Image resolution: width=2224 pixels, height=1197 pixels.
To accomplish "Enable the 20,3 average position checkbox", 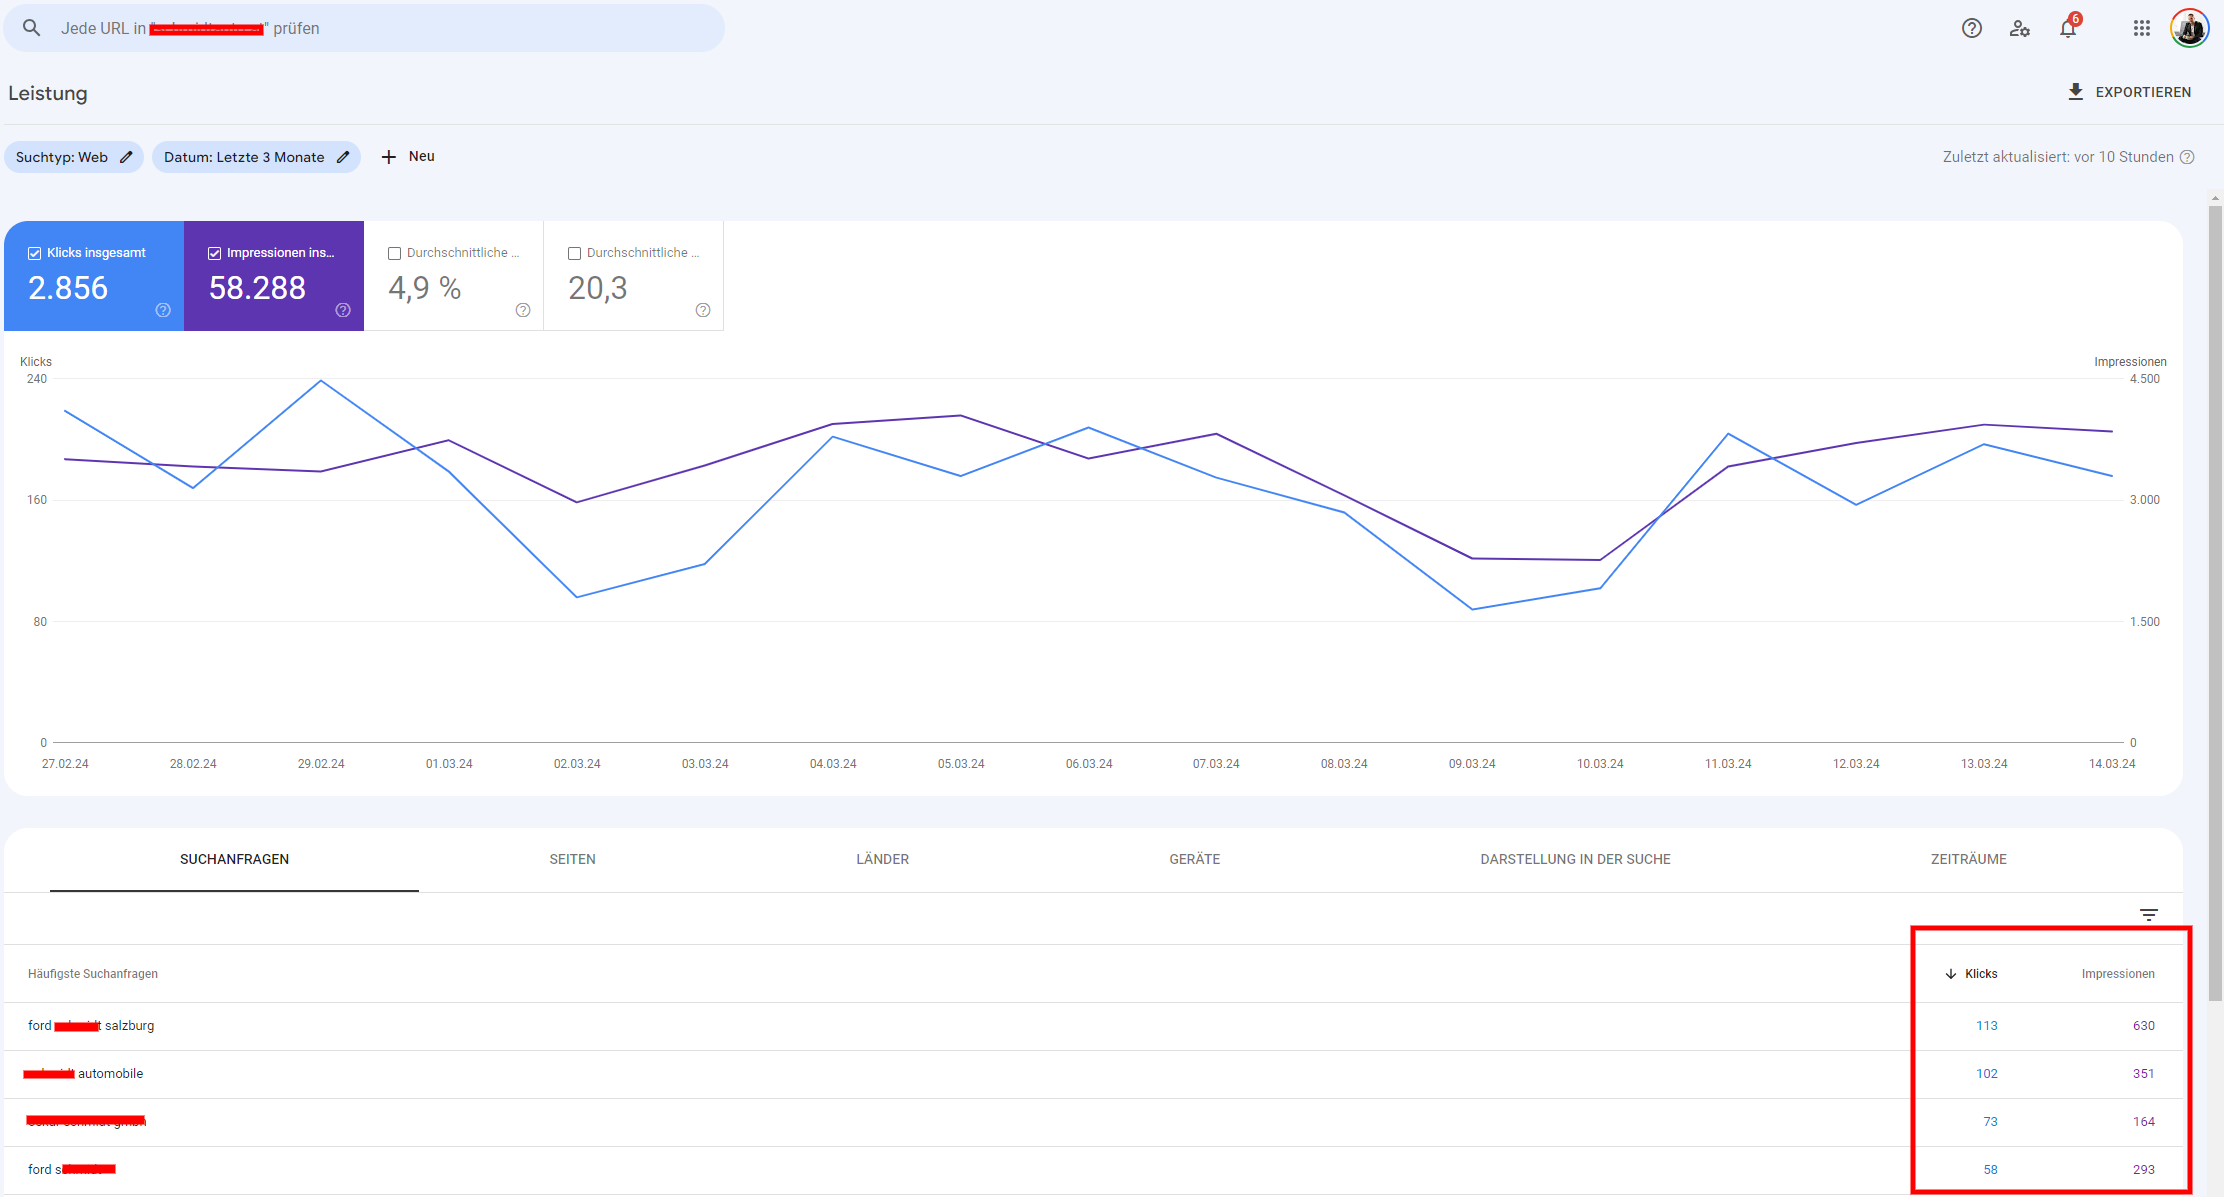I will pos(574,253).
